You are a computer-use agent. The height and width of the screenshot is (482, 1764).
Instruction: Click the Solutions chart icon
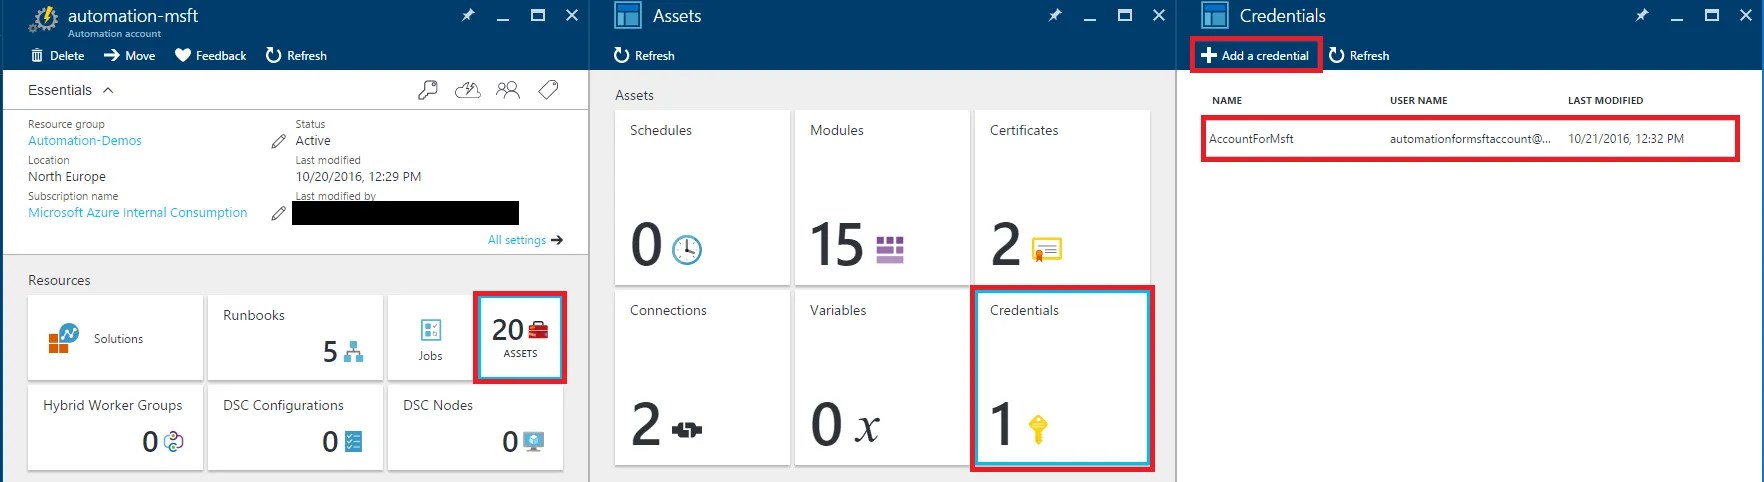click(x=63, y=338)
